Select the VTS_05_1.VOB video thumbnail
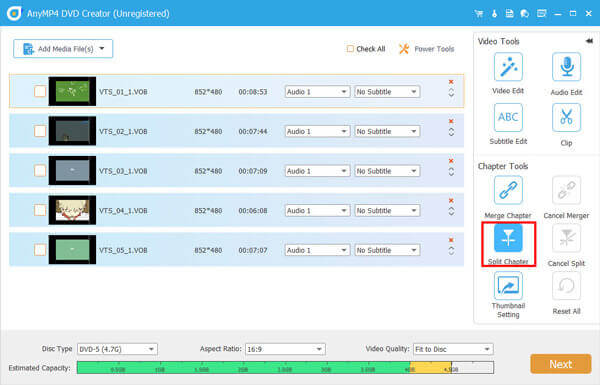 pos(72,250)
